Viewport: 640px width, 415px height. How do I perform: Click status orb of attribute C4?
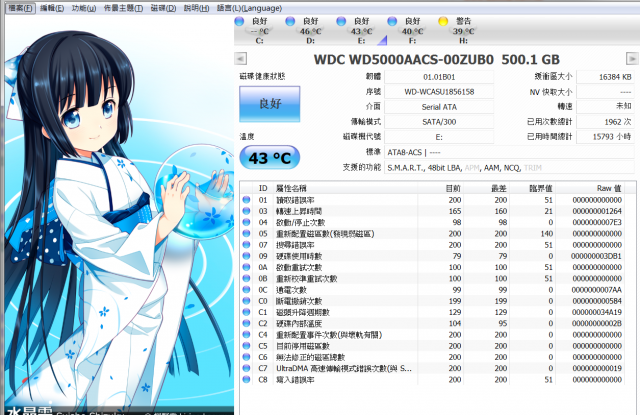[x=246, y=335]
